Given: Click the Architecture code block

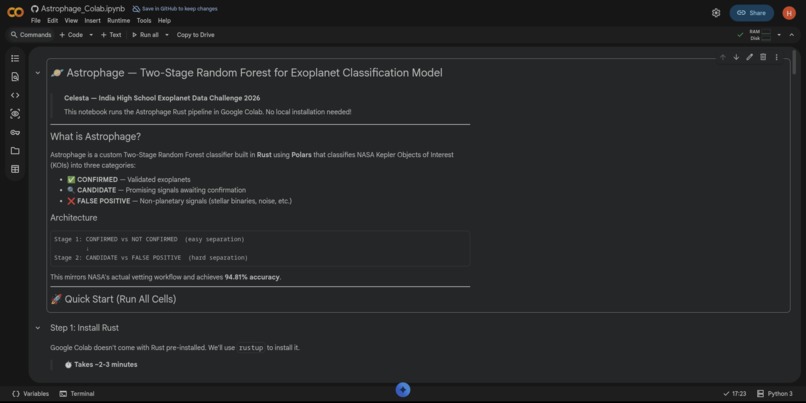Looking at the screenshot, I should 260,248.
